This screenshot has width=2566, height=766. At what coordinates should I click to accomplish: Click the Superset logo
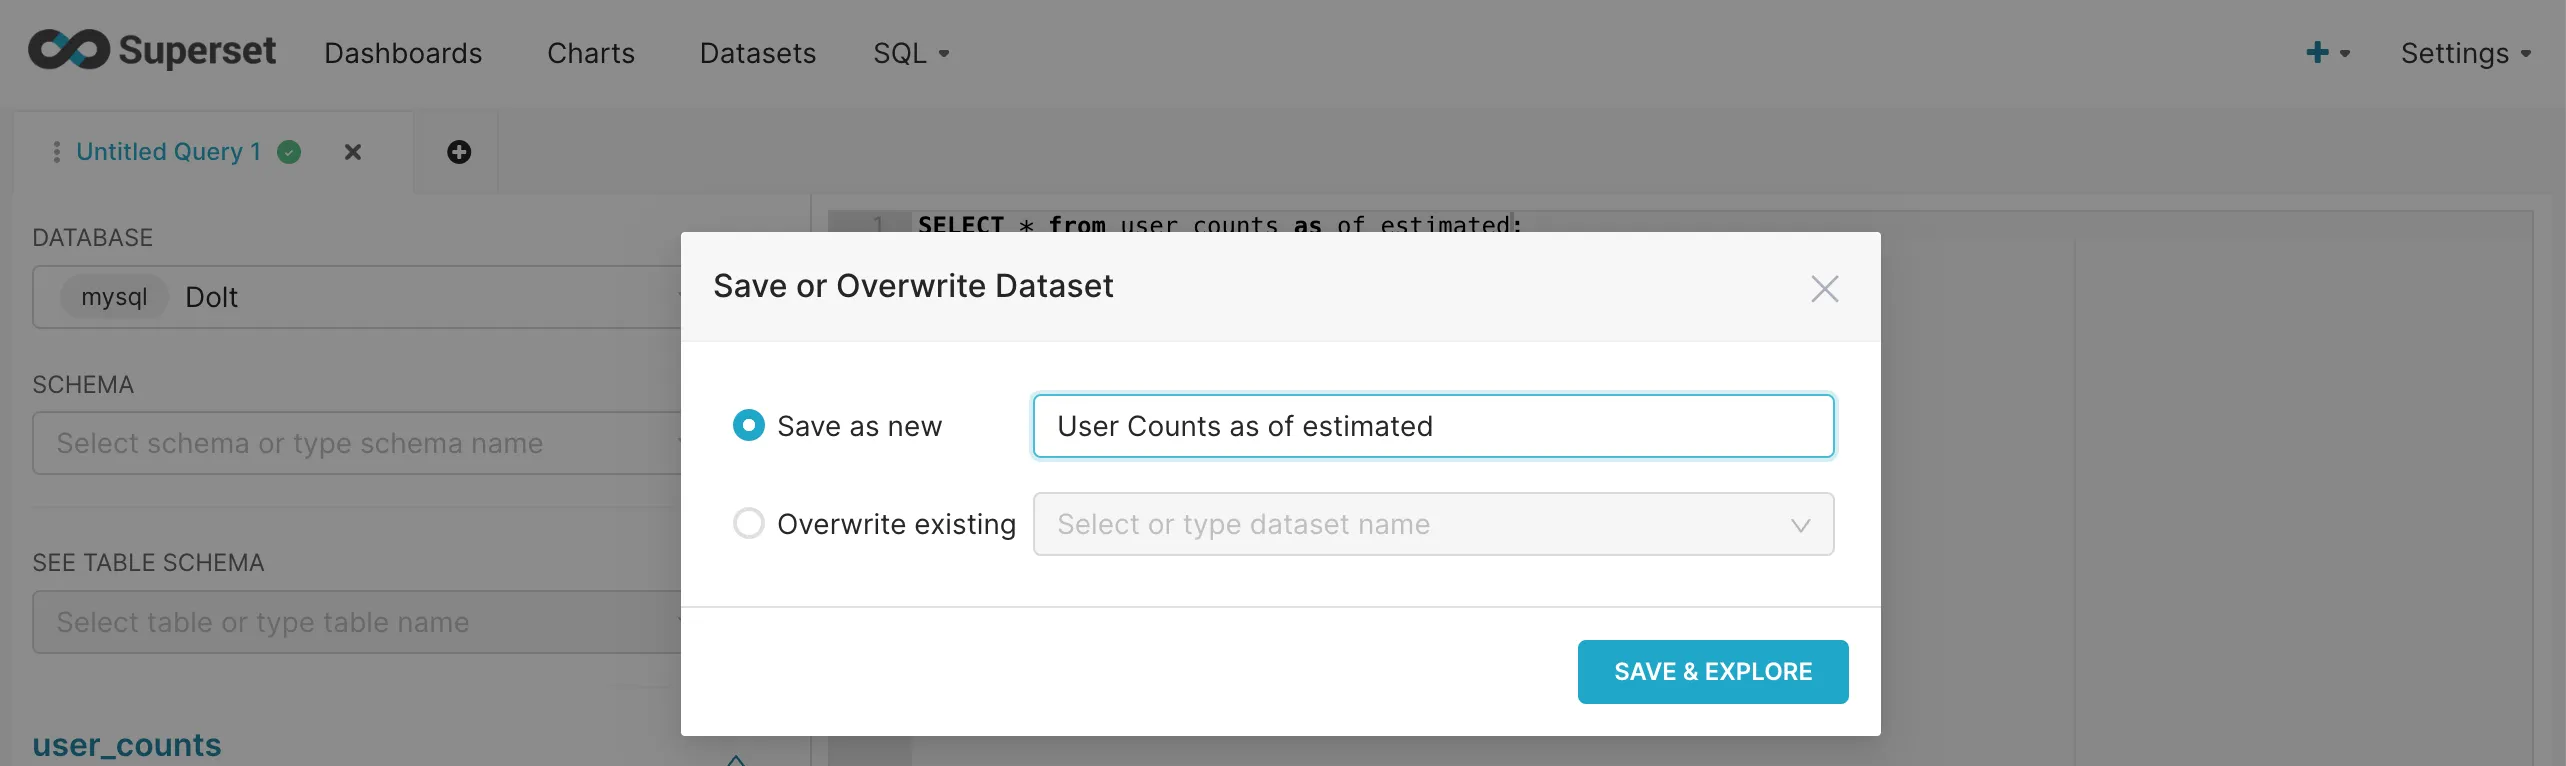click(152, 50)
